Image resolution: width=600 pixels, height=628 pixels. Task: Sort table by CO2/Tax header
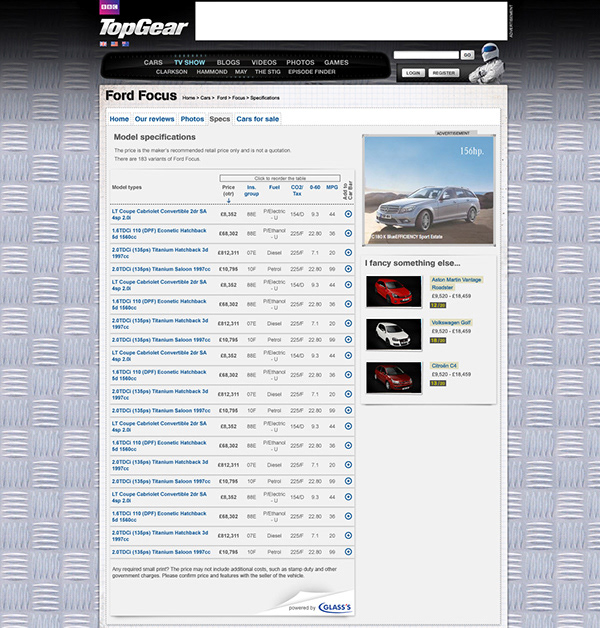point(297,190)
